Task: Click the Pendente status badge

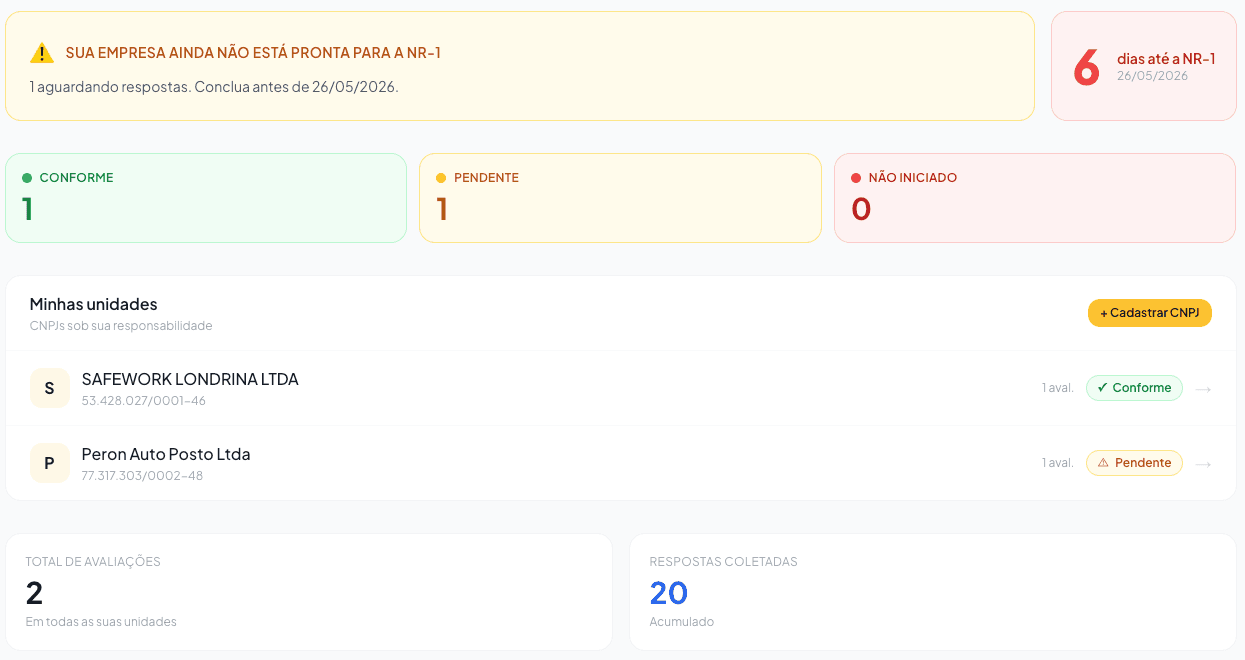Action: pos(1134,463)
